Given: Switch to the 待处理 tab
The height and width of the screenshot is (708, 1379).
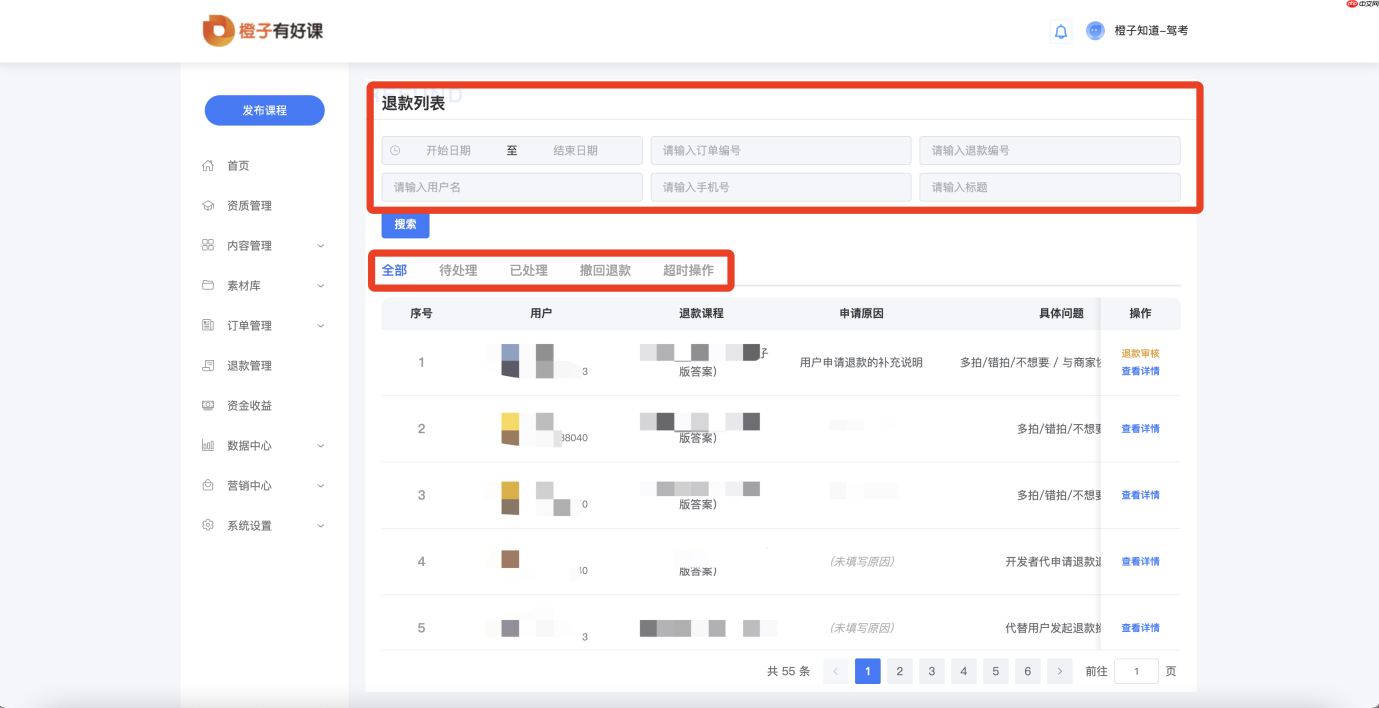Looking at the screenshot, I should point(458,270).
